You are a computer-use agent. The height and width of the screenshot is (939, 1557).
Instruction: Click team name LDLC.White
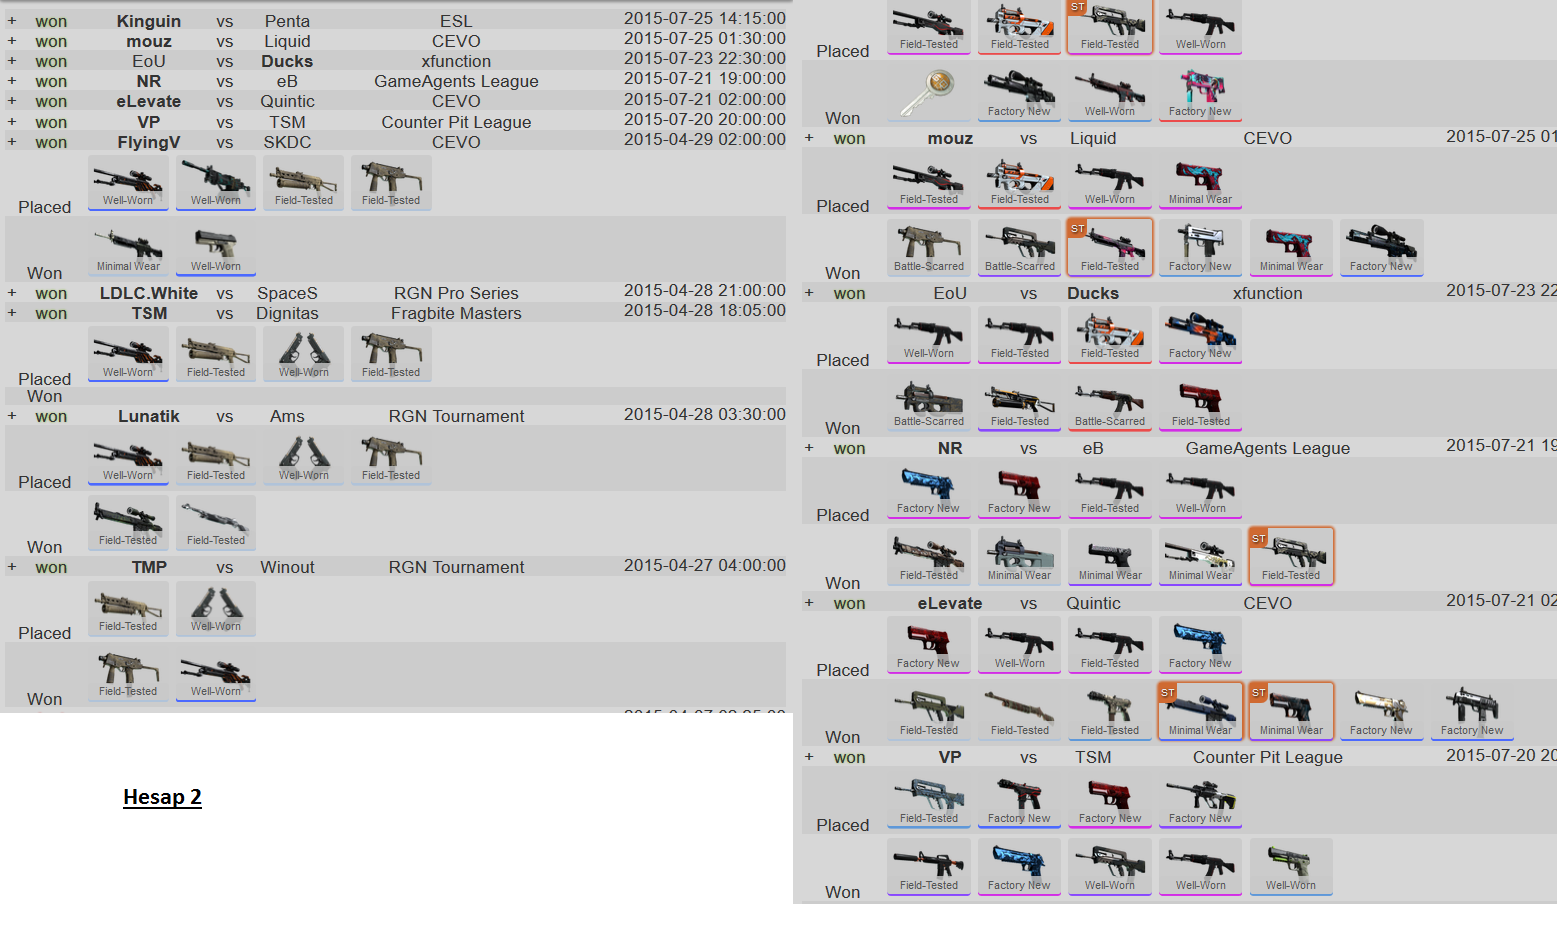[149, 293]
